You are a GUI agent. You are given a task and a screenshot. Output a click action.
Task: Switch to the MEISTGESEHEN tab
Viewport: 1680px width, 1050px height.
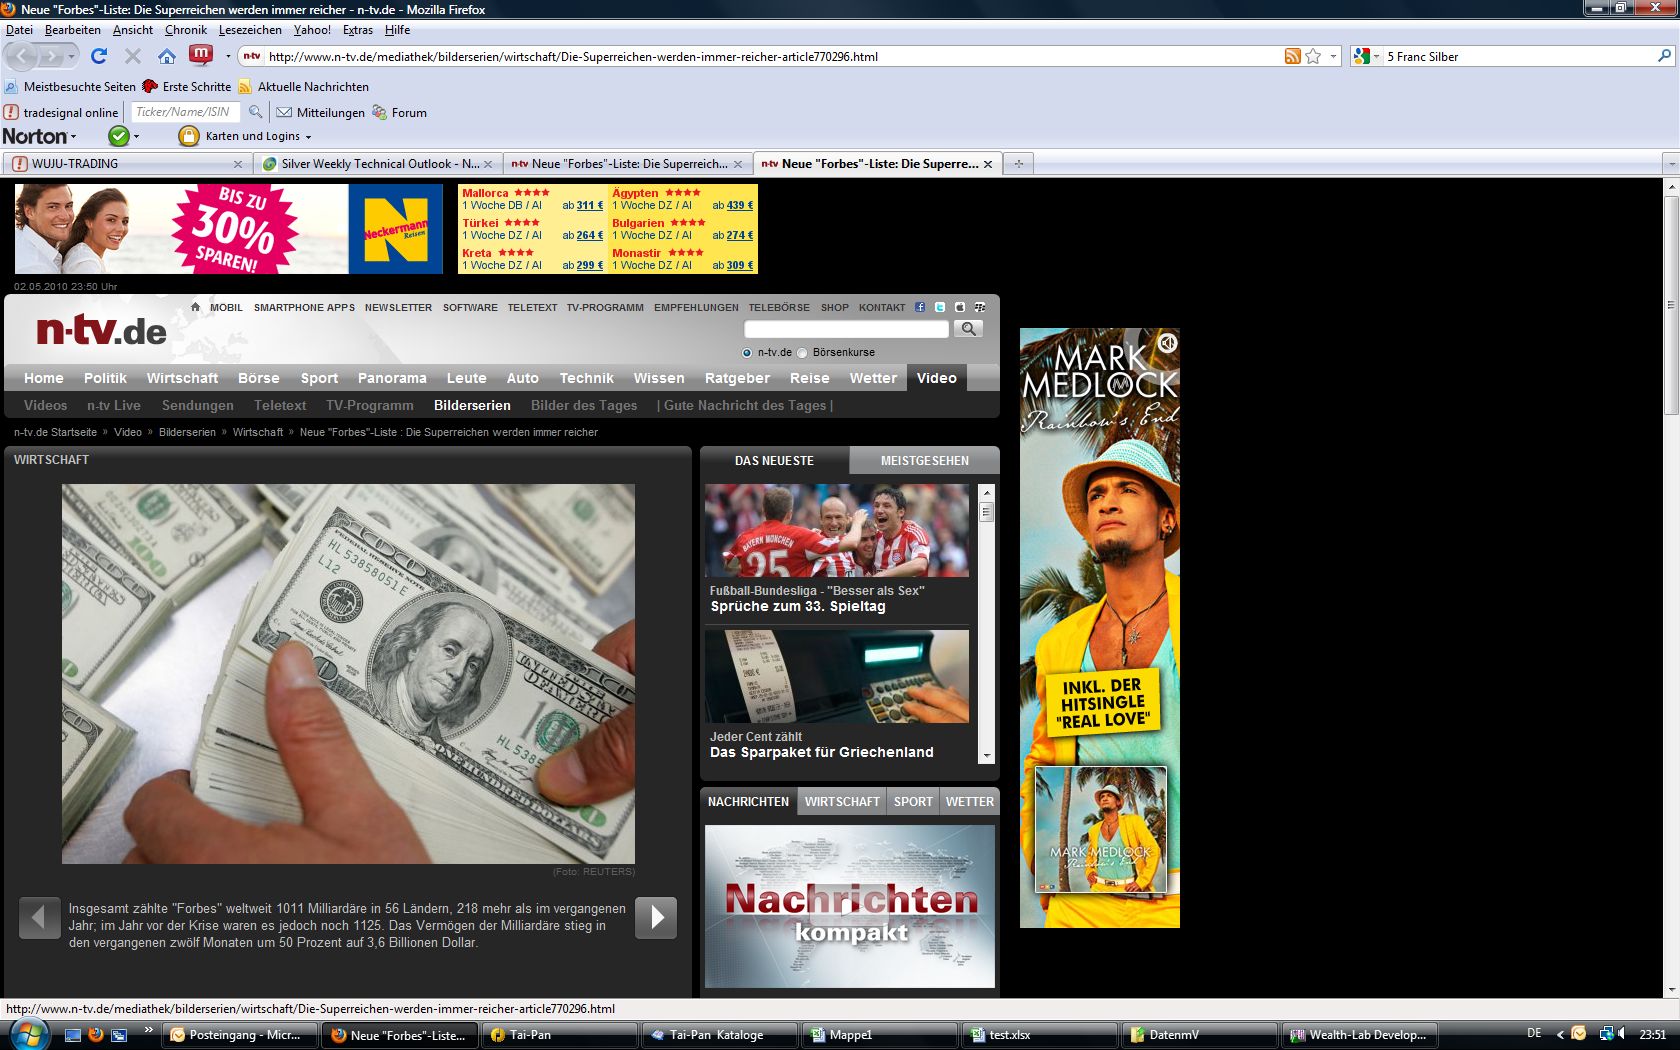[x=924, y=461]
